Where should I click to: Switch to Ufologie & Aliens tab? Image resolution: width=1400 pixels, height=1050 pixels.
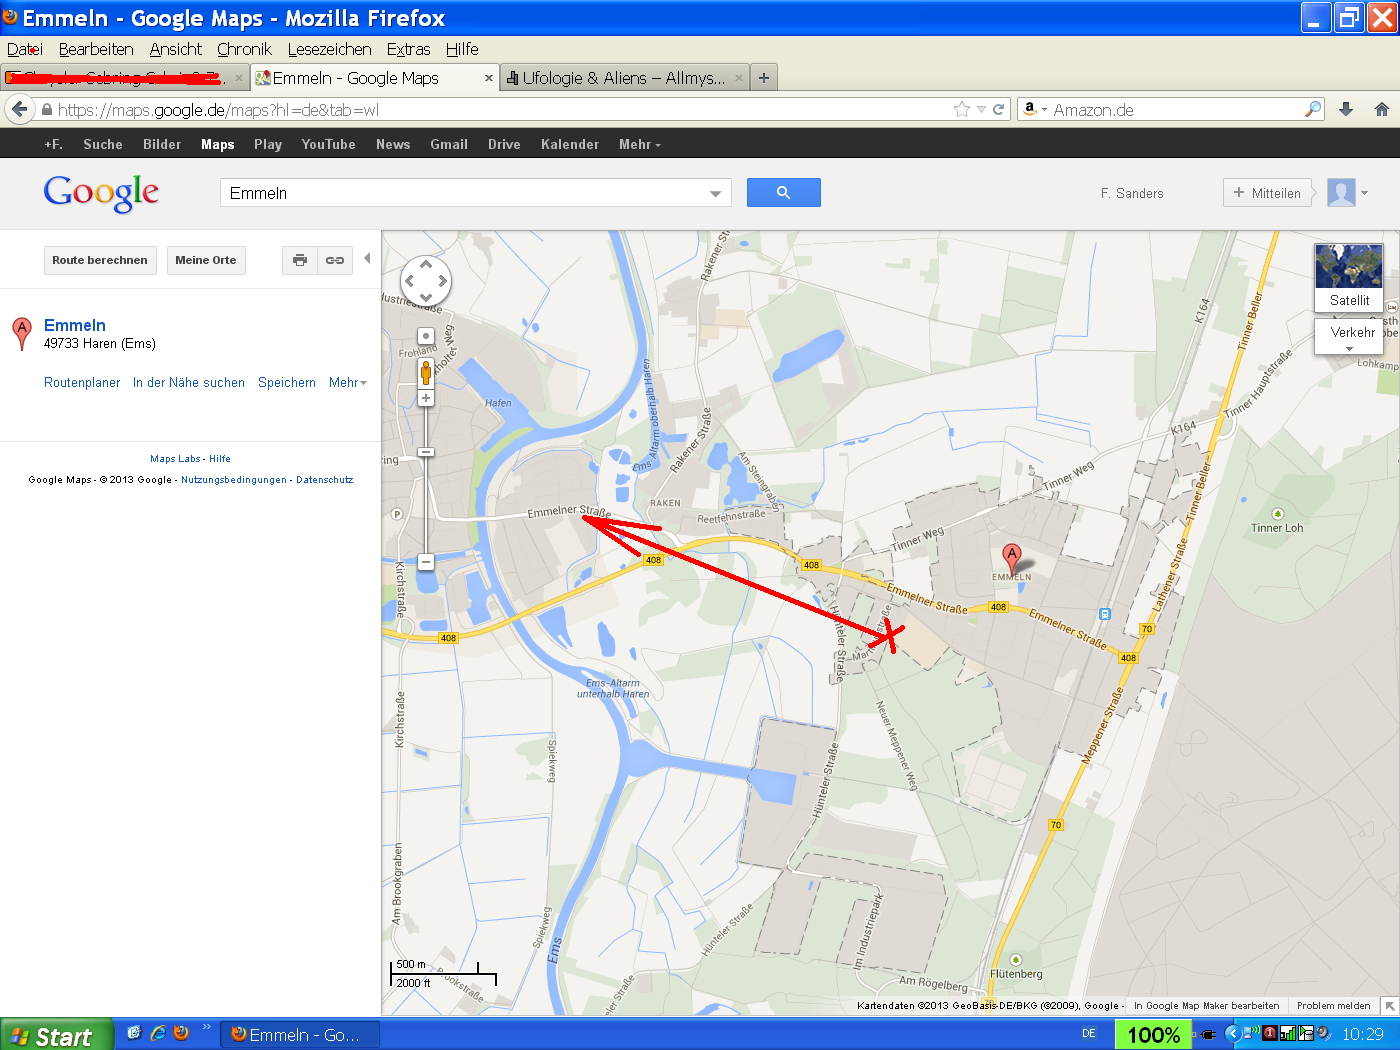(625, 78)
